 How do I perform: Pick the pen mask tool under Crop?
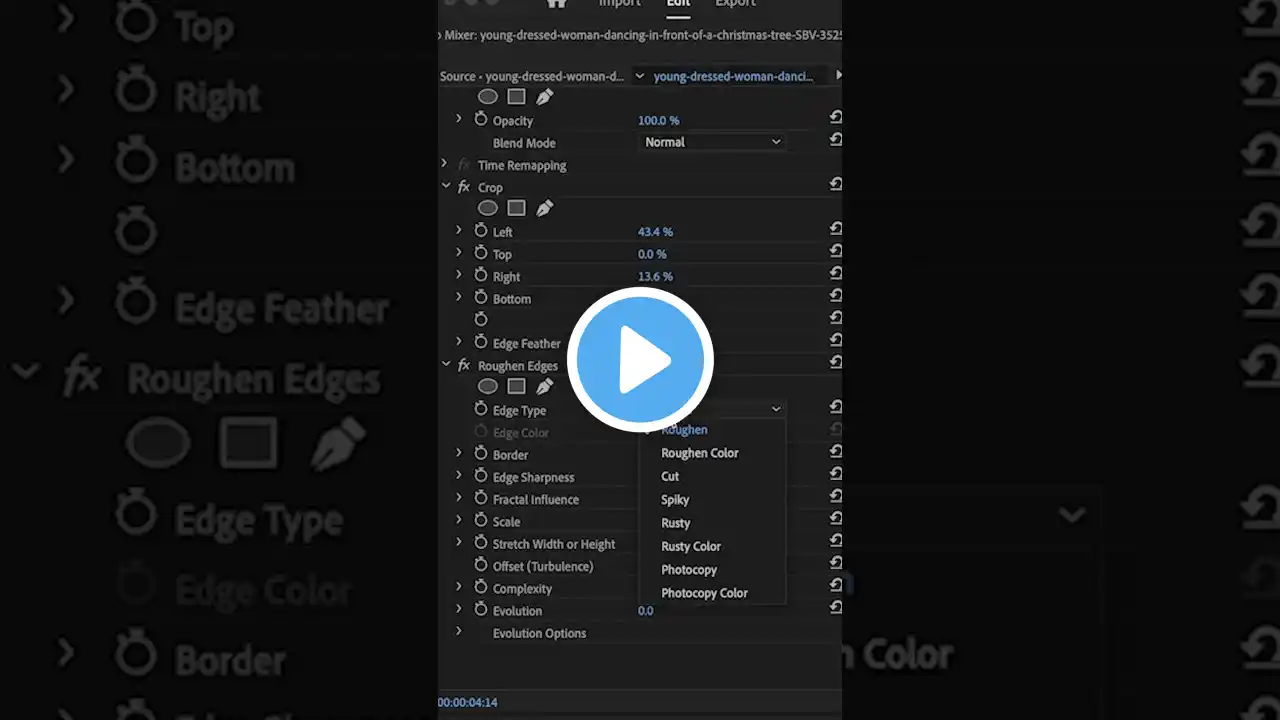tap(544, 208)
